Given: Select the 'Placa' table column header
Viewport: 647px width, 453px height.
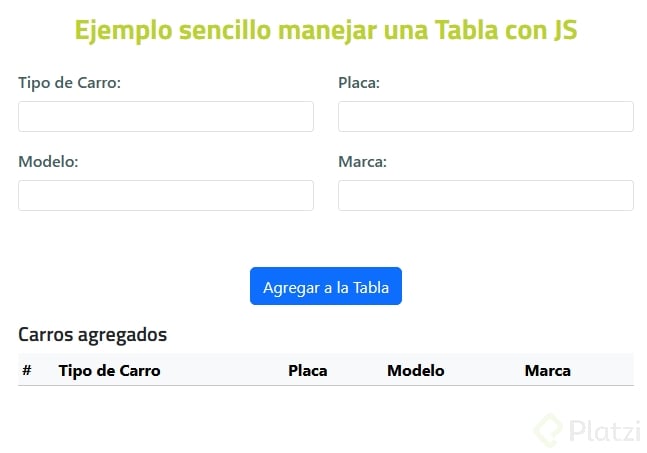Looking at the screenshot, I should click(308, 371).
